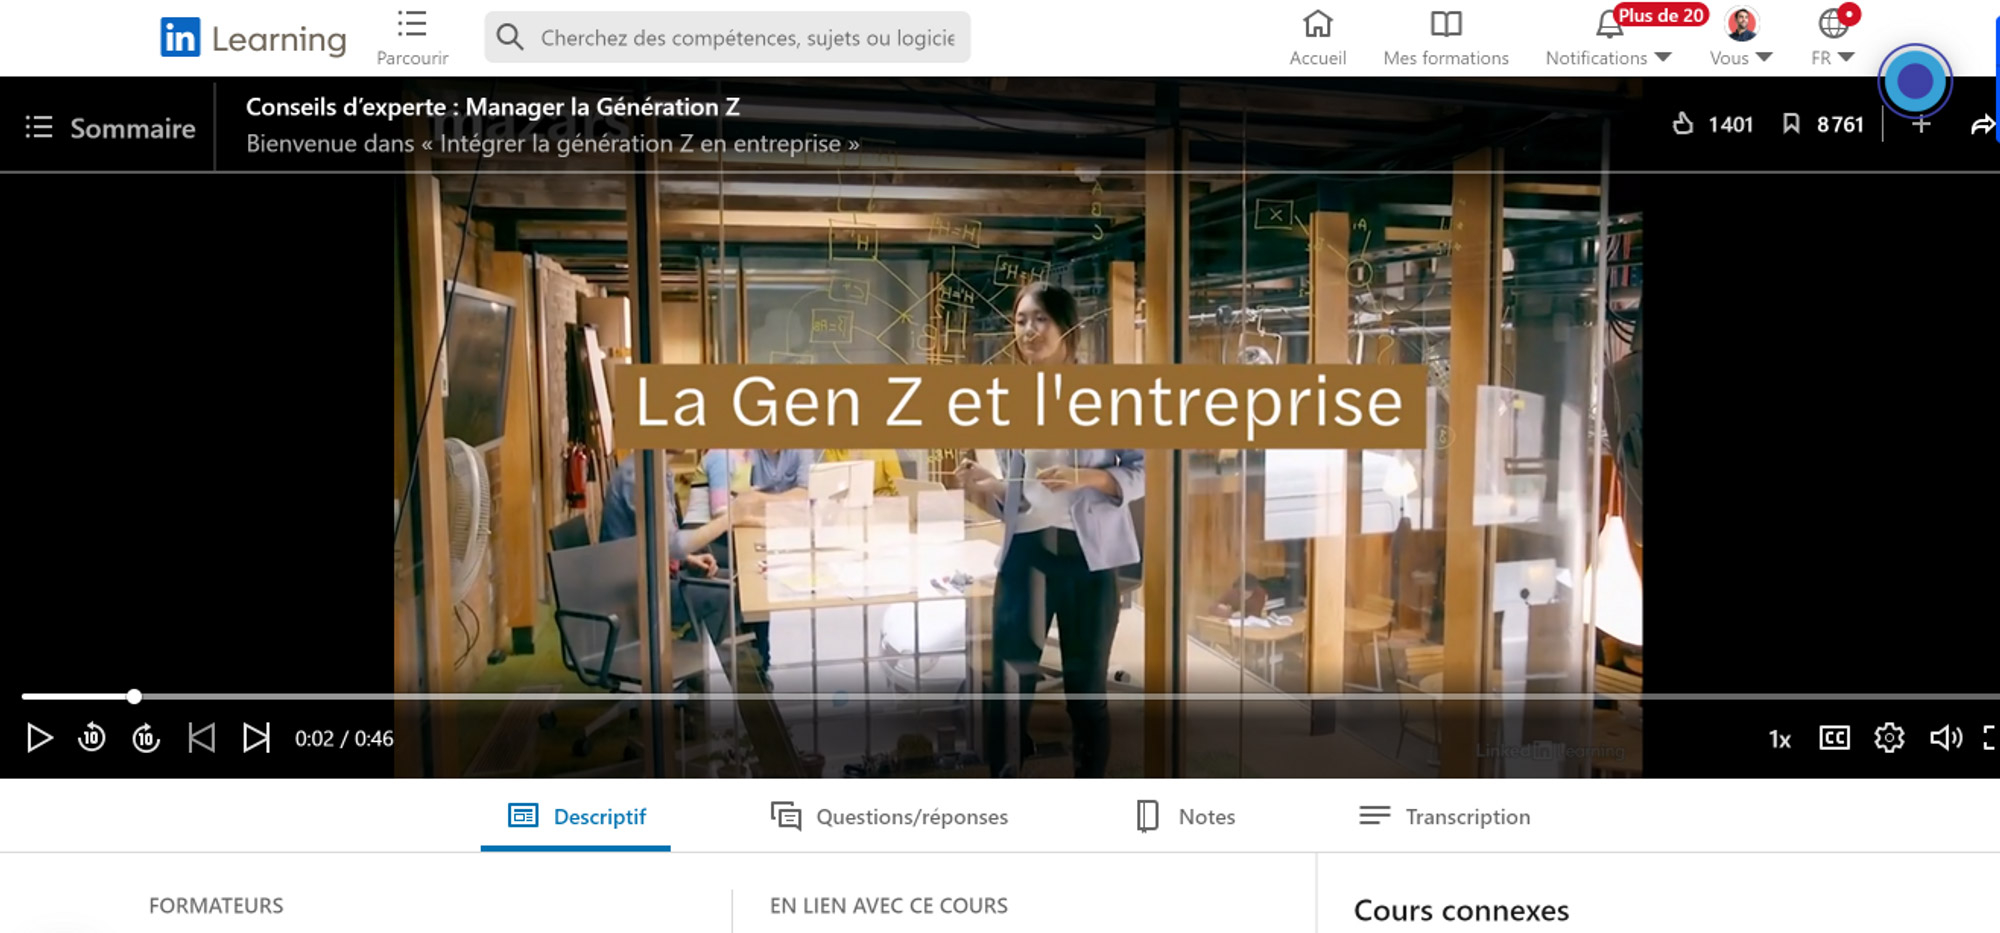Mute the video volume
The width and height of the screenshot is (2000, 933).
(1946, 738)
